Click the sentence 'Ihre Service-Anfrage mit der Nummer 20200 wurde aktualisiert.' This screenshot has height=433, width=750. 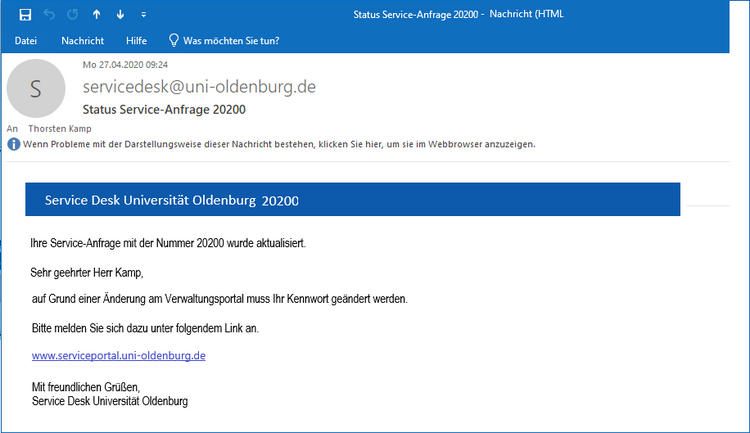tap(168, 243)
